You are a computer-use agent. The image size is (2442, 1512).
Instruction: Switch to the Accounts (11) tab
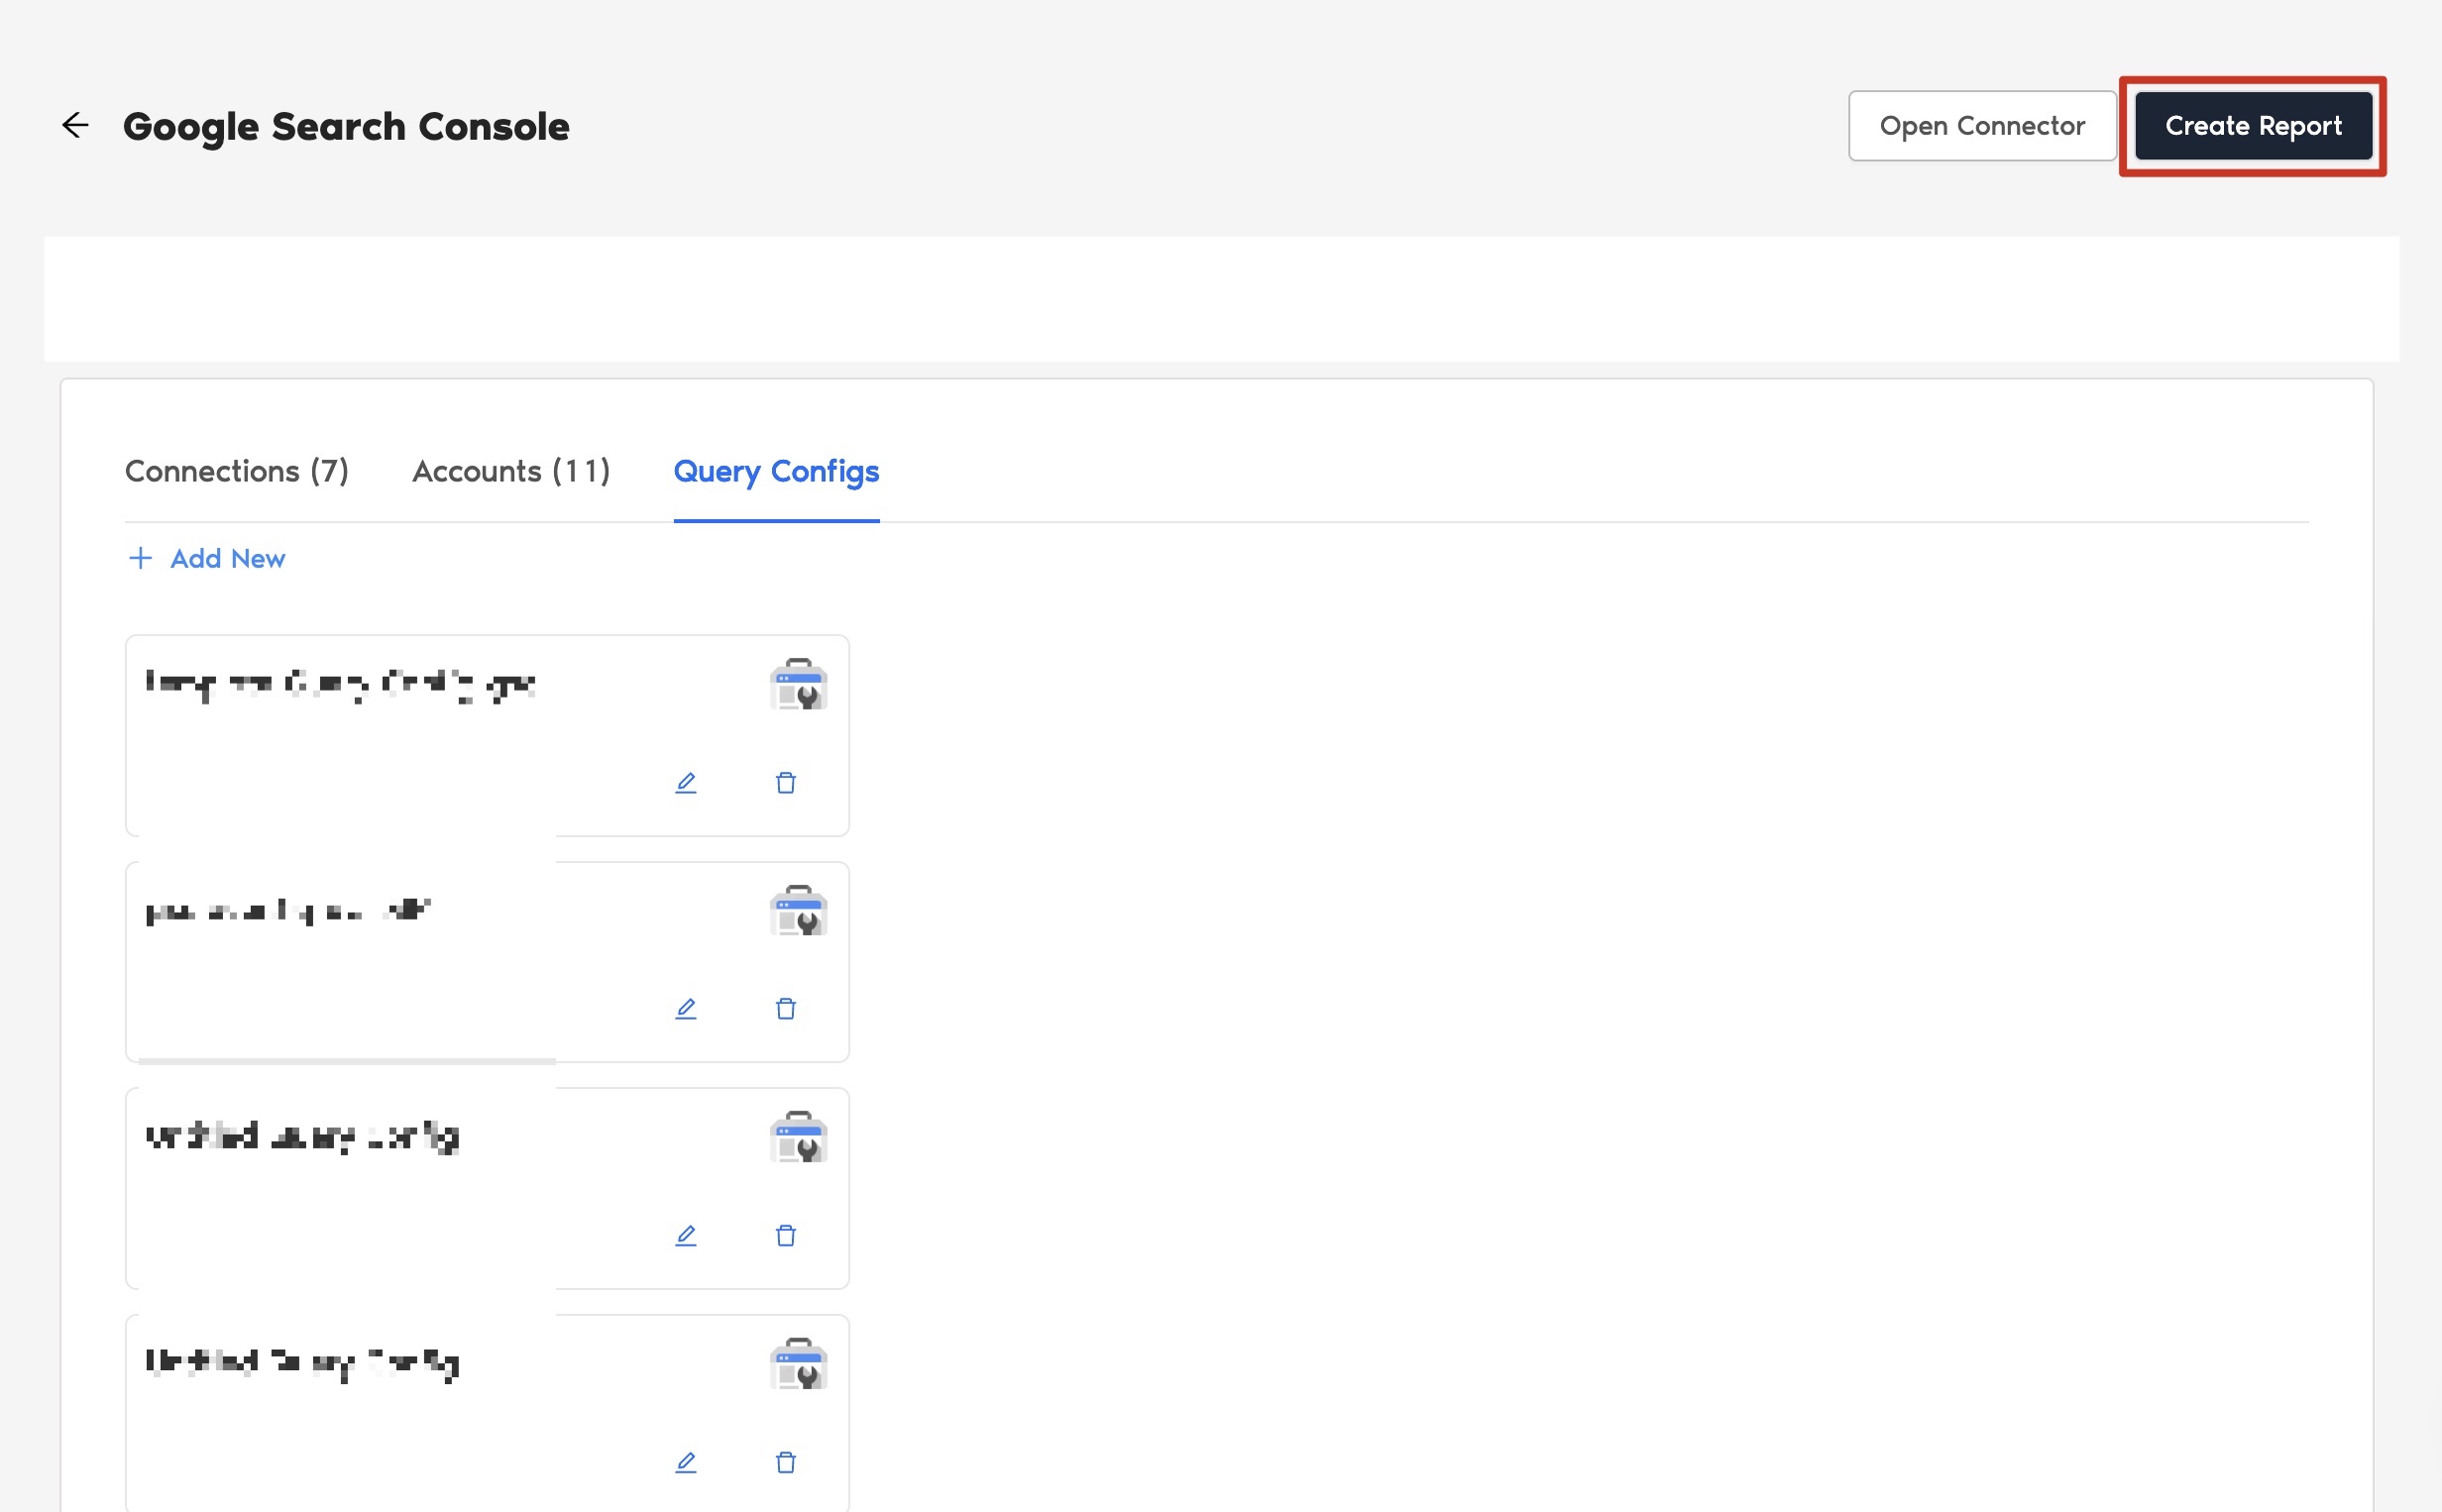click(x=511, y=471)
